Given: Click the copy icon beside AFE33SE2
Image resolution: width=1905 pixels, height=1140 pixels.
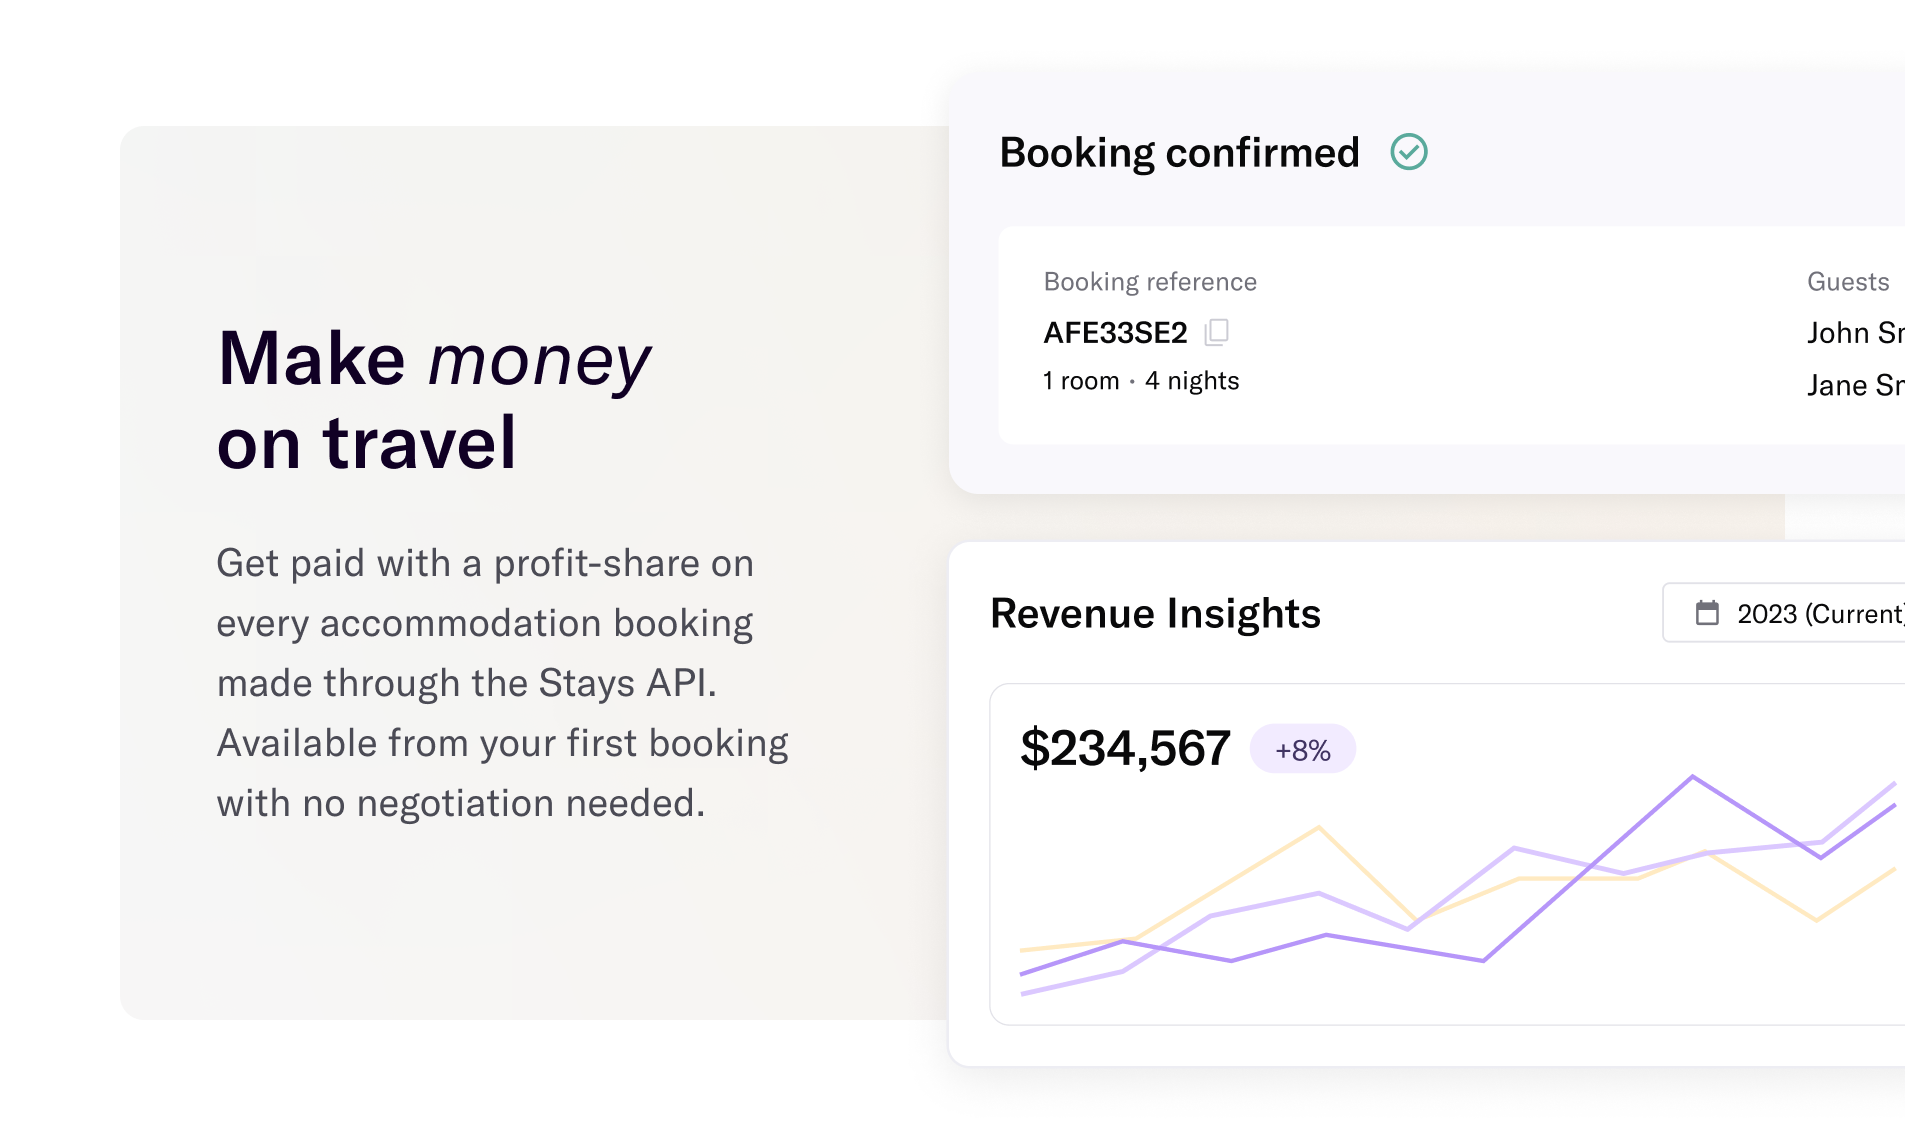Looking at the screenshot, I should [1217, 332].
